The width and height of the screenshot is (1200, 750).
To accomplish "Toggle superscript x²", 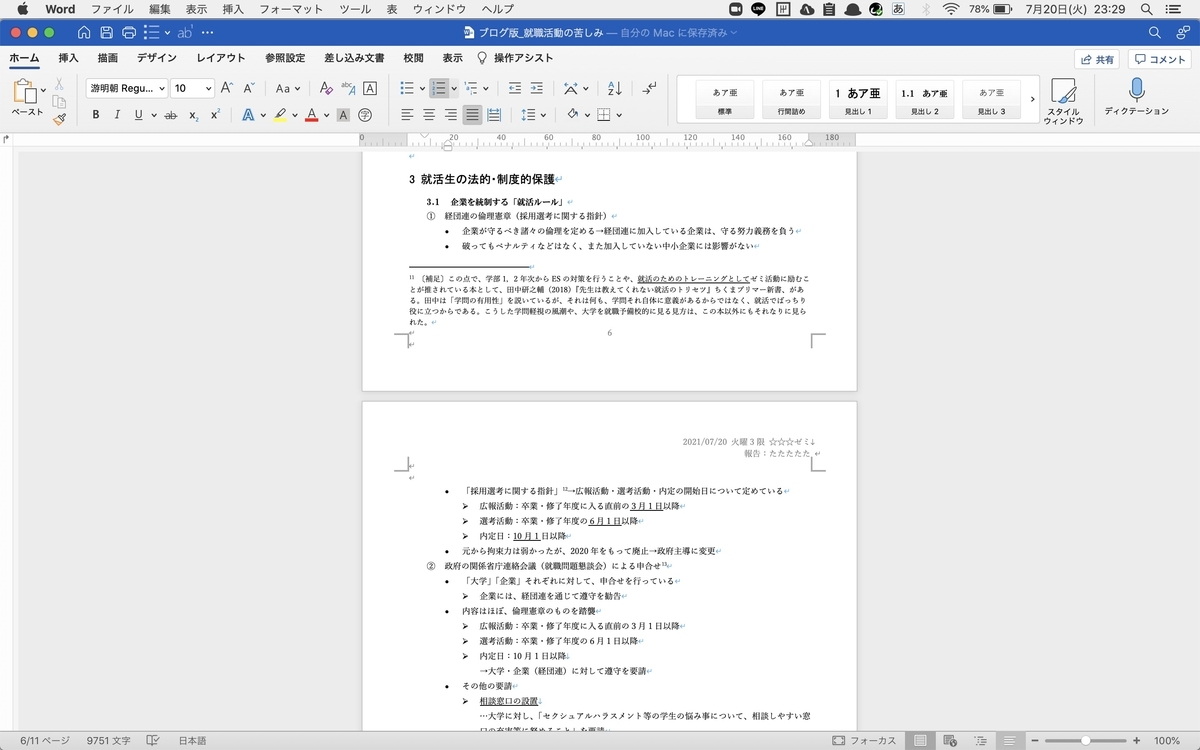I will click(x=215, y=115).
